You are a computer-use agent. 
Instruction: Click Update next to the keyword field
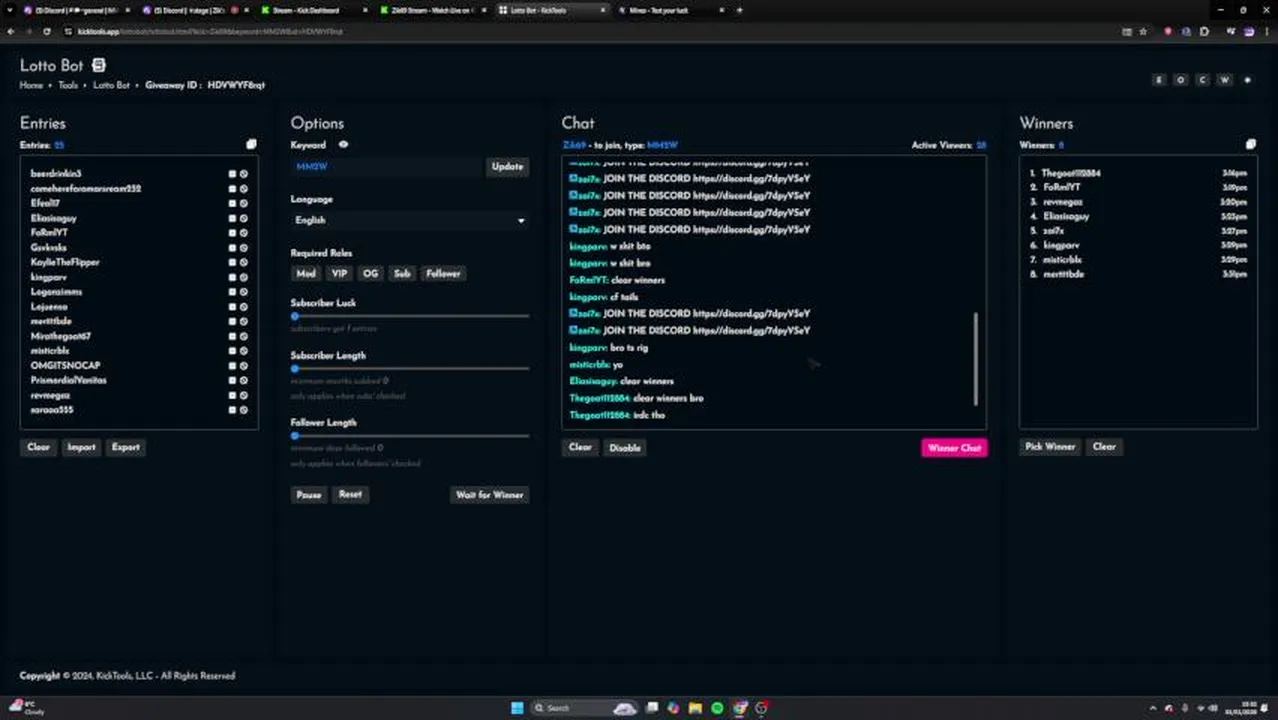[x=507, y=166]
